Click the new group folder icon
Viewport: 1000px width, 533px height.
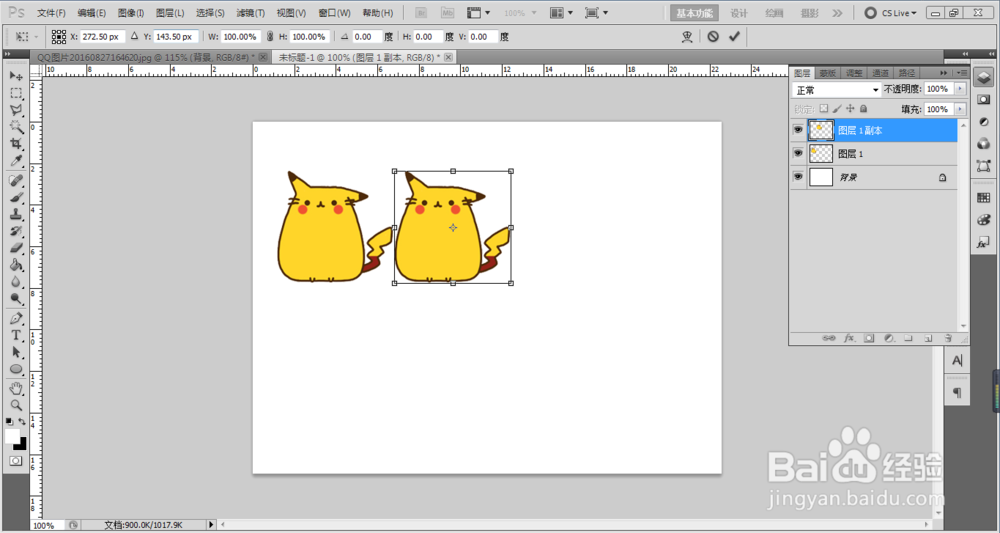pyautogui.click(x=909, y=339)
